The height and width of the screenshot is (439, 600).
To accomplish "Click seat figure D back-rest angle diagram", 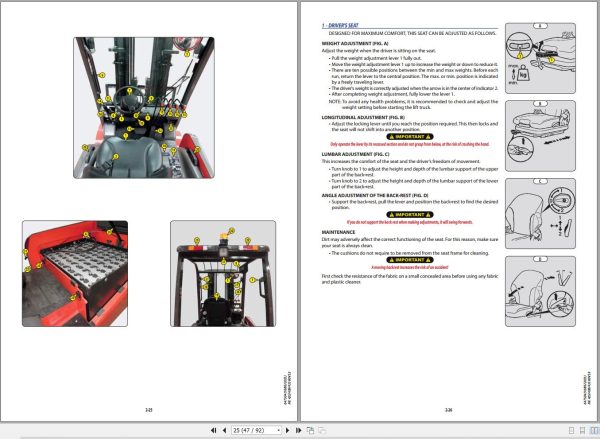I will [x=540, y=291].
